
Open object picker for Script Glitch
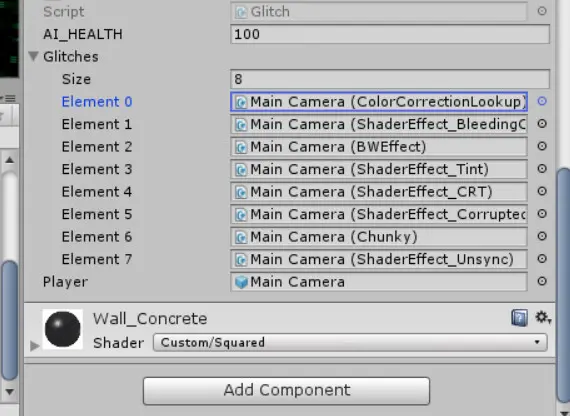542,11
